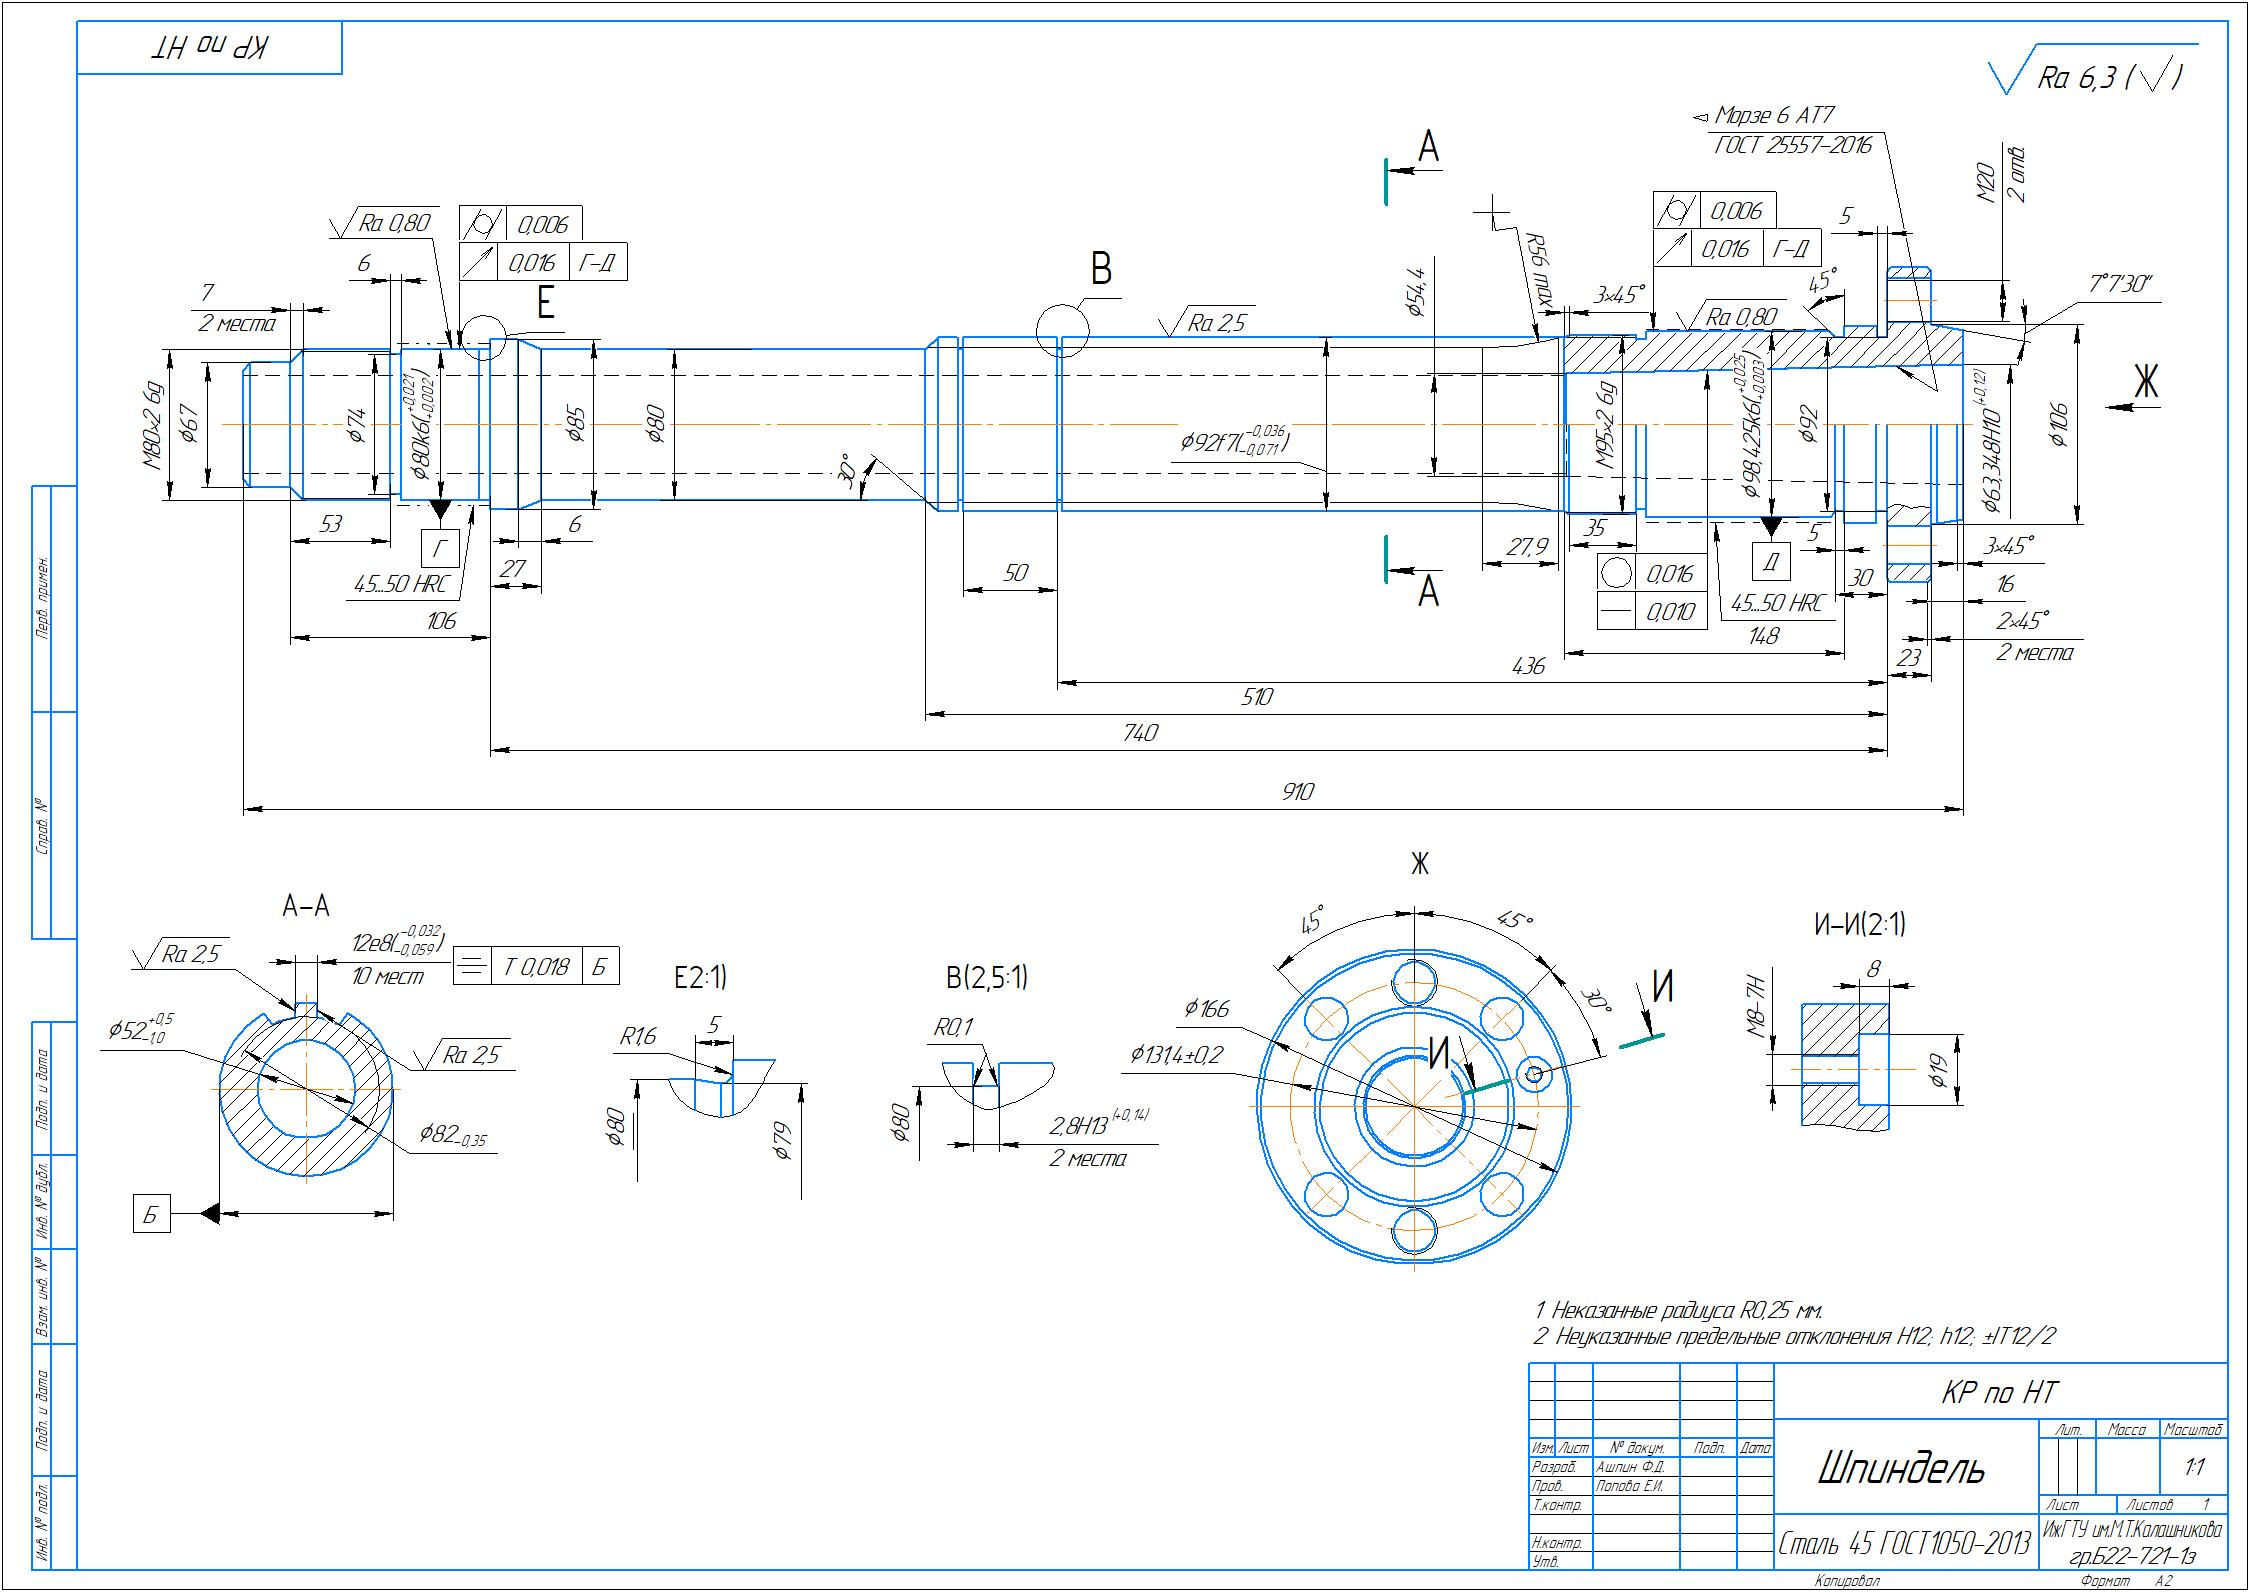The image size is (2250, 1592).
Task: Click the section diameter "ø82" with -0,35 tolerance
Action: click(x=453, y=1134)
